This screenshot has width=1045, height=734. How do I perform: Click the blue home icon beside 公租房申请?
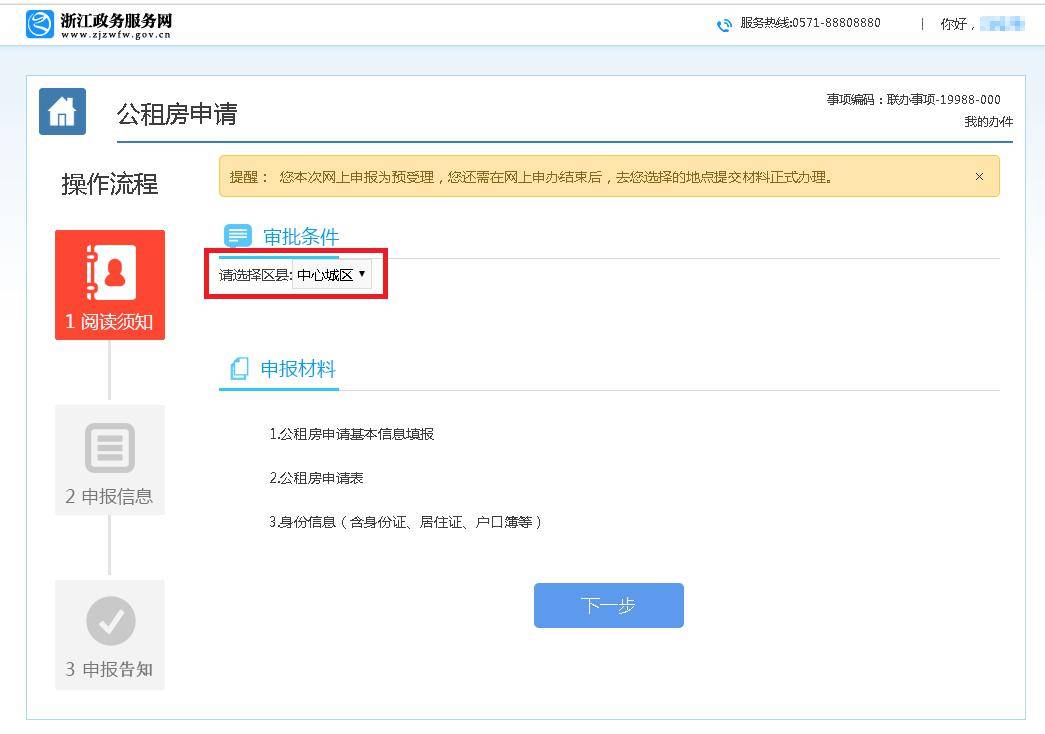pos(62,111)
